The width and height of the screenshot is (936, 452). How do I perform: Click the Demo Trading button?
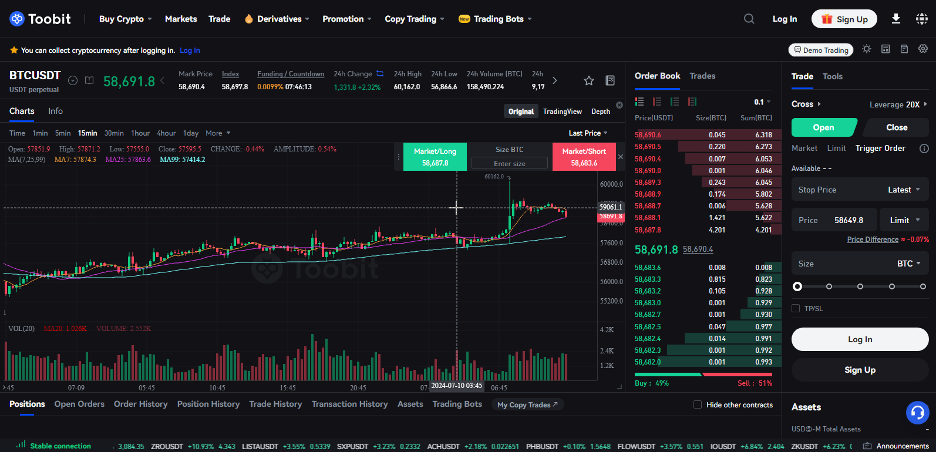[x=820, y=50]
